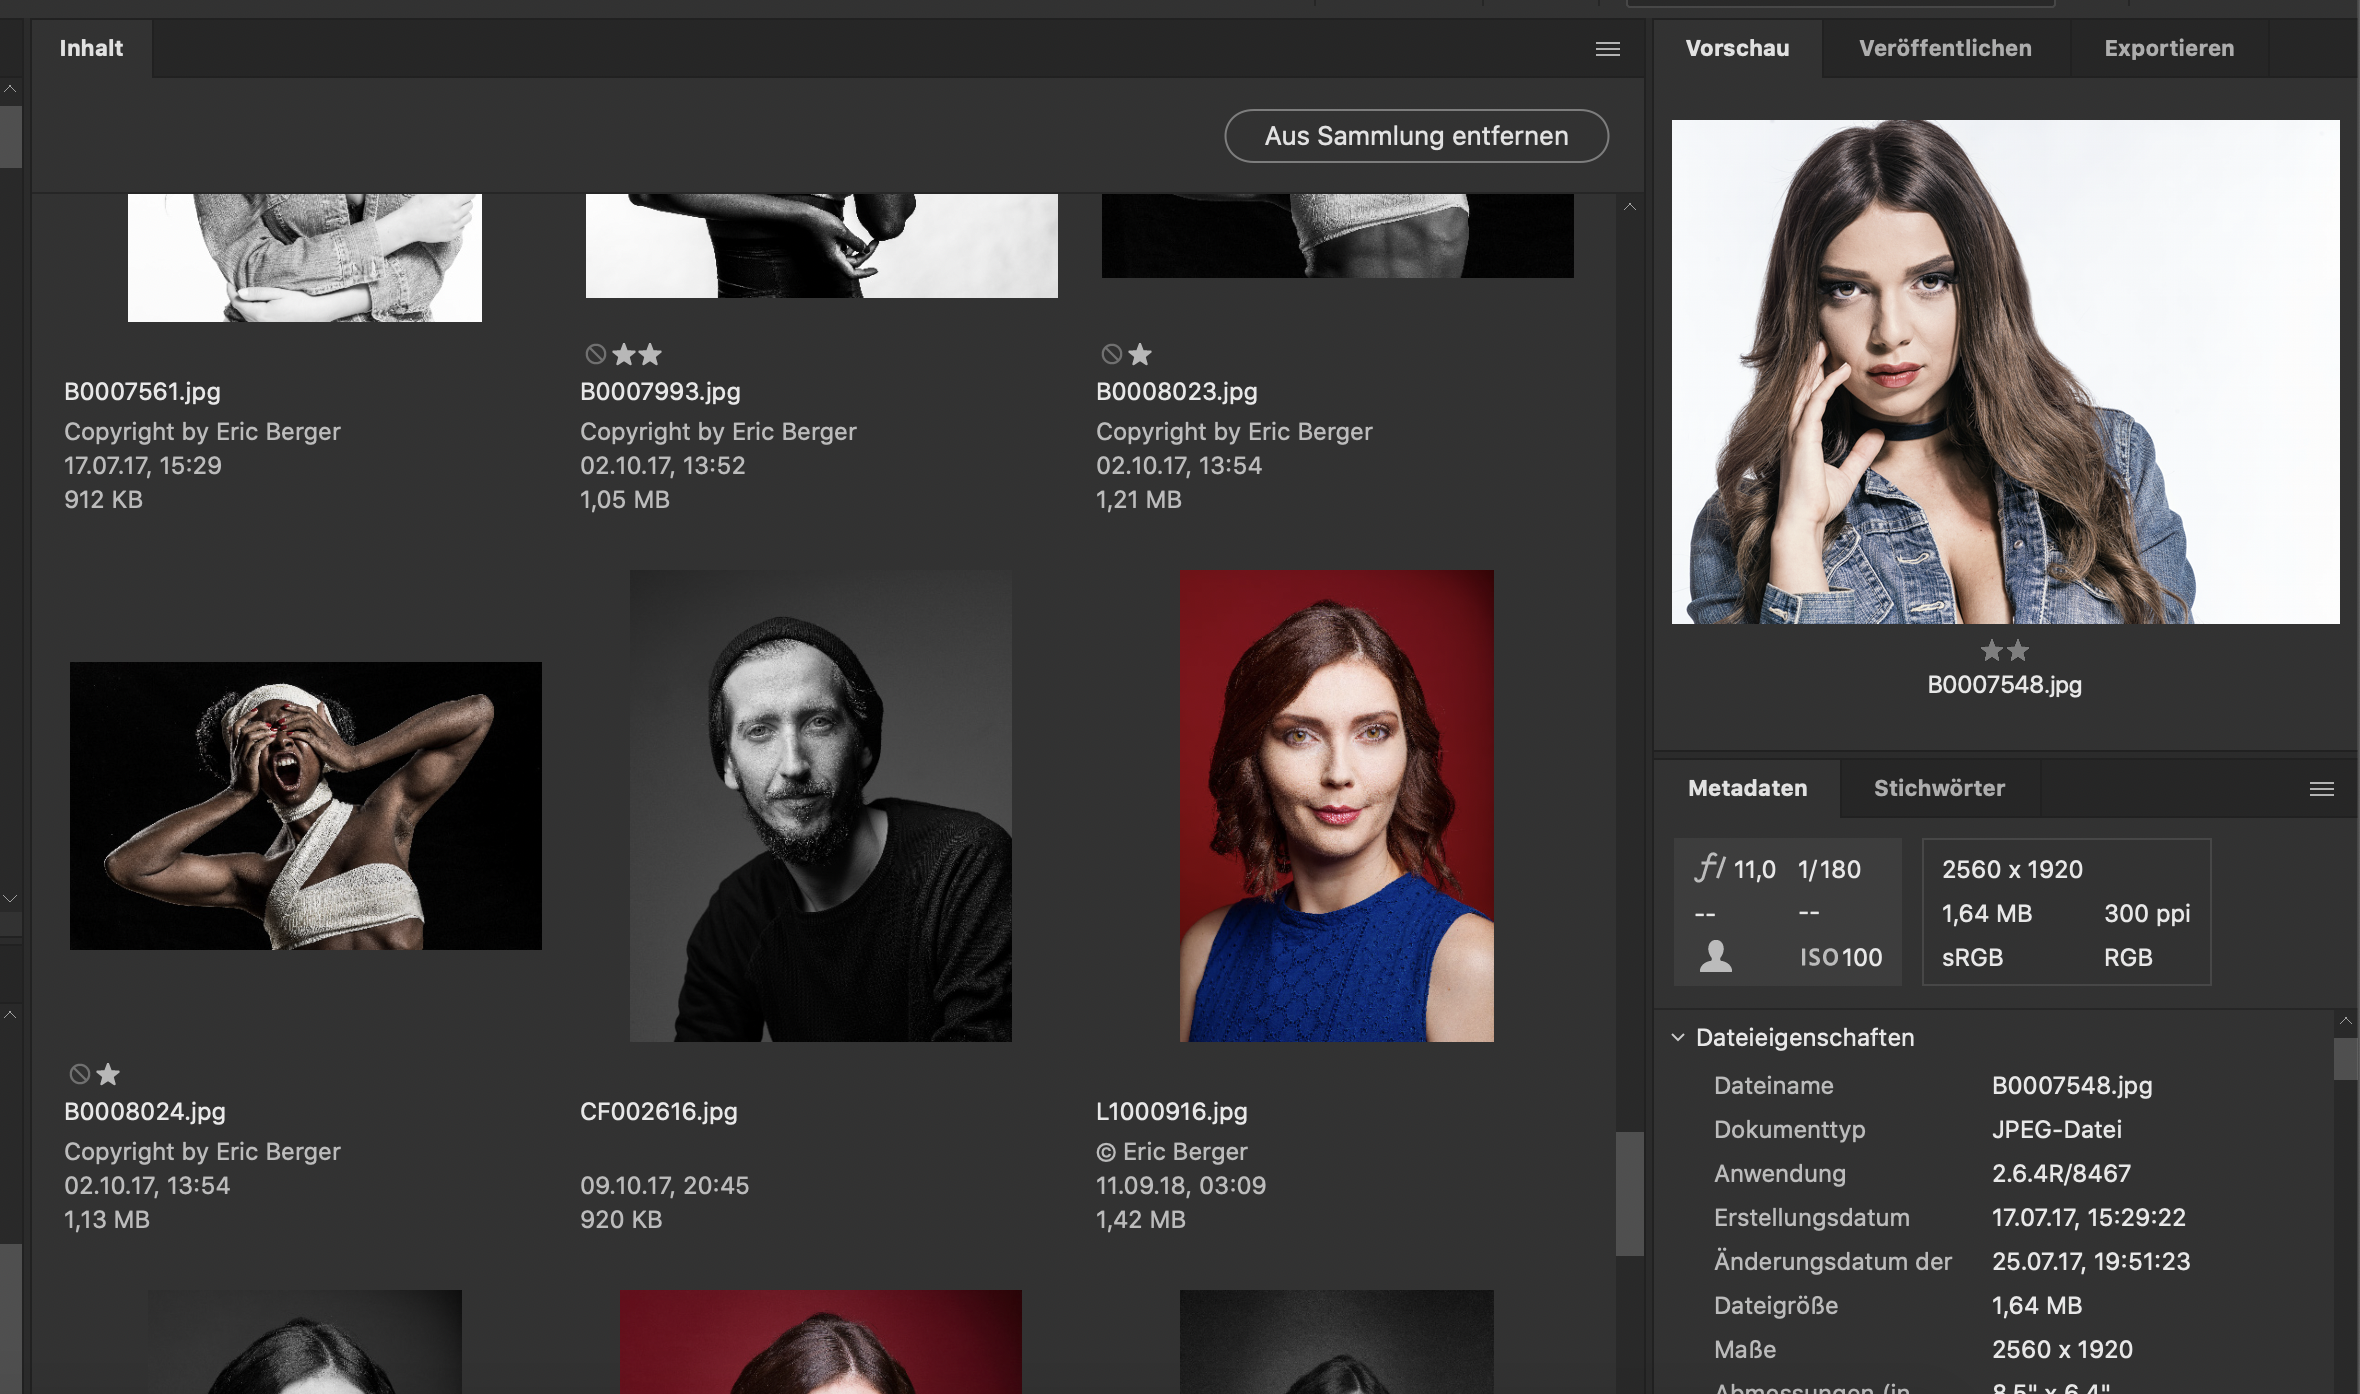Click content scrollbar up arrow

[1630, 207]
